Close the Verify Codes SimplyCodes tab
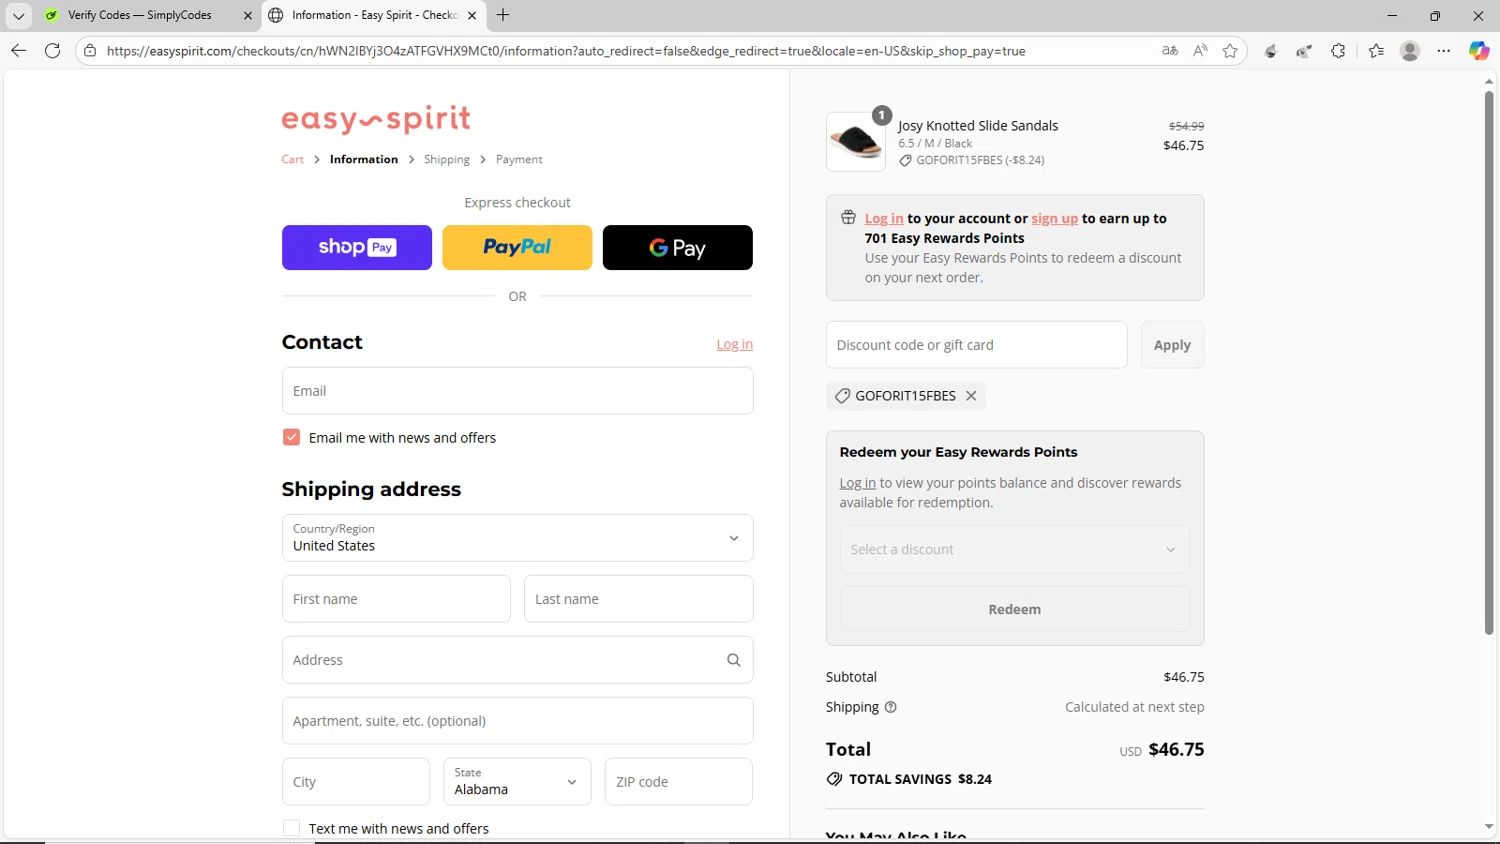This screenshot has width=1500, height=844. [x=248, y=15]
